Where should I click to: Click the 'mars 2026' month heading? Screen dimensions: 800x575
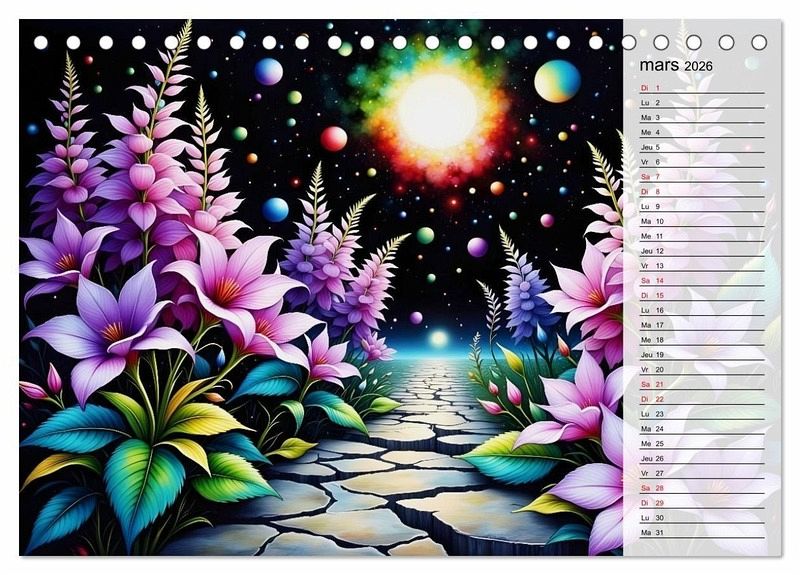pos(676,66)
